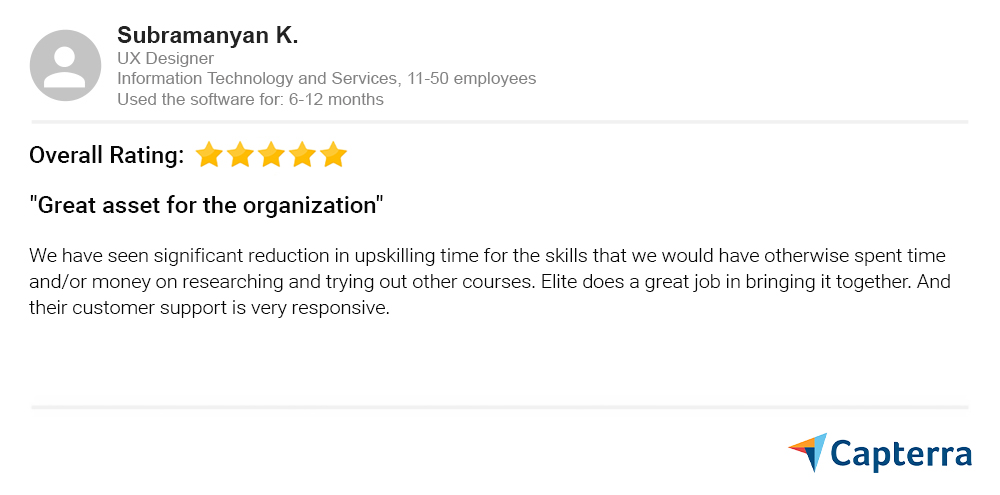Click the "Overall Rating:" label
The image size is (1000, 495).
point(106,155)
